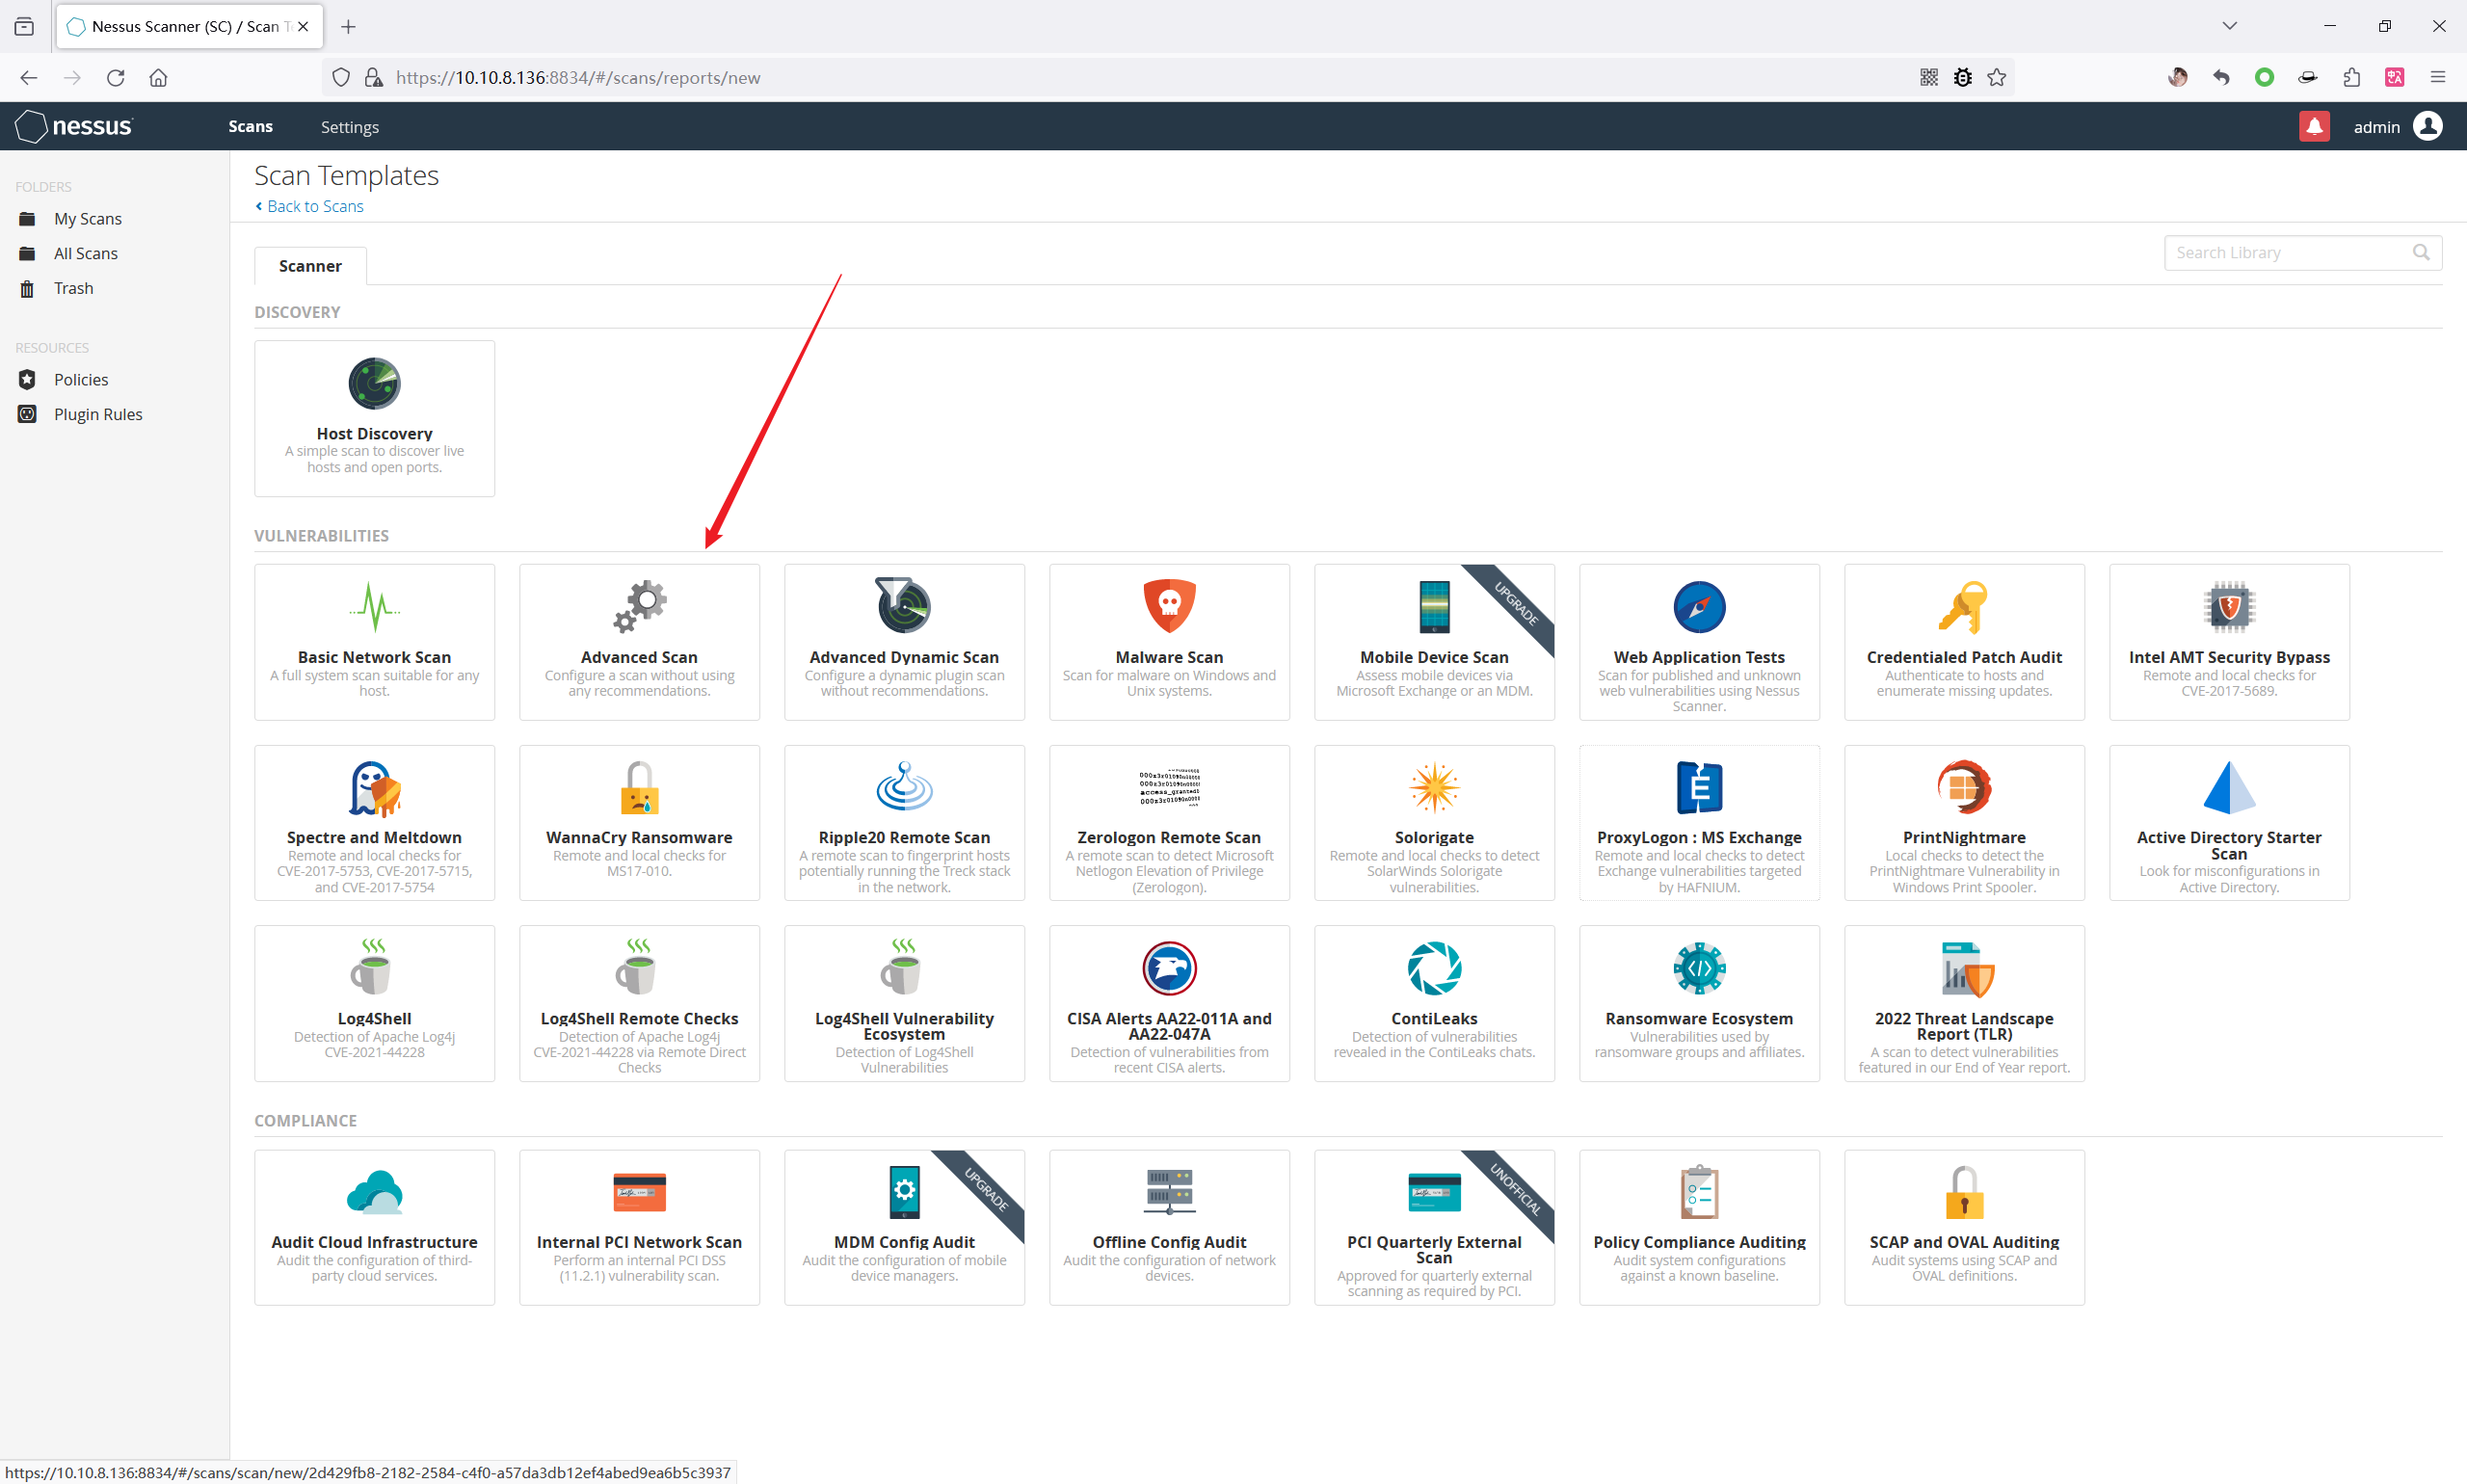Viewport: 2467px width, 1484px height.
Task: Close the Nessus Scanner browser tab
Action: tap(303, 27)
